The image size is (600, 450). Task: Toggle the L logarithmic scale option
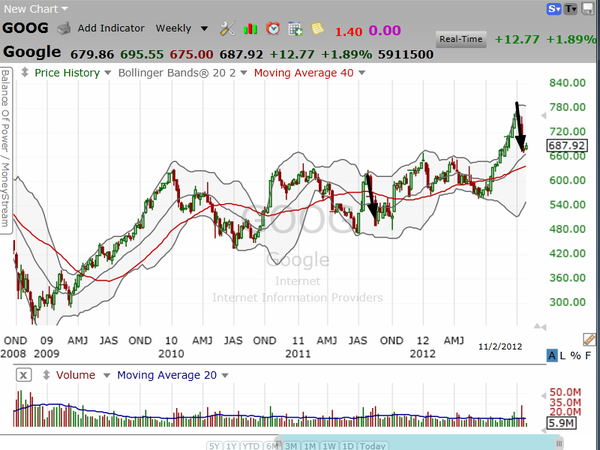[562, 355]
